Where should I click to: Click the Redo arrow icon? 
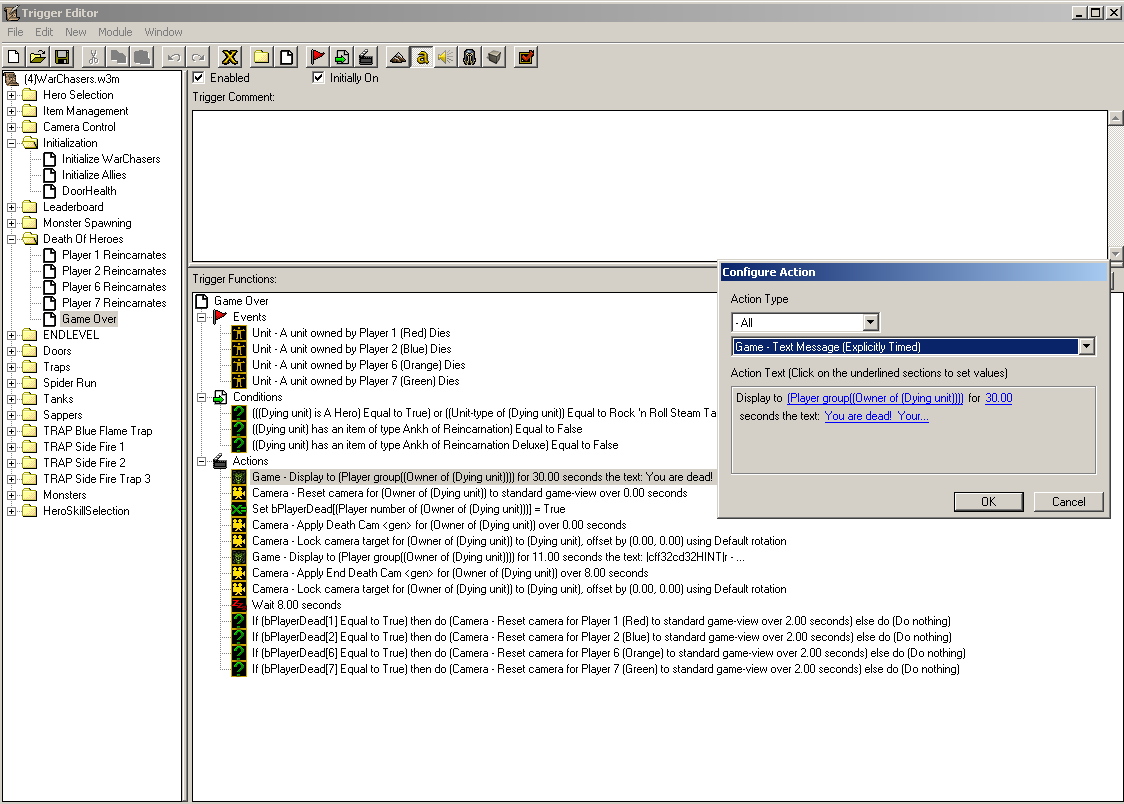click(198, 57)
